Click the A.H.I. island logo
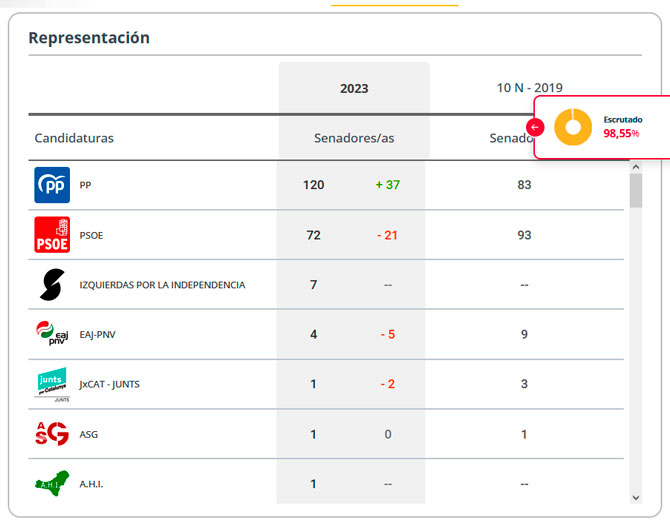This screenshot has width=670, height=527. click(52, 483)
